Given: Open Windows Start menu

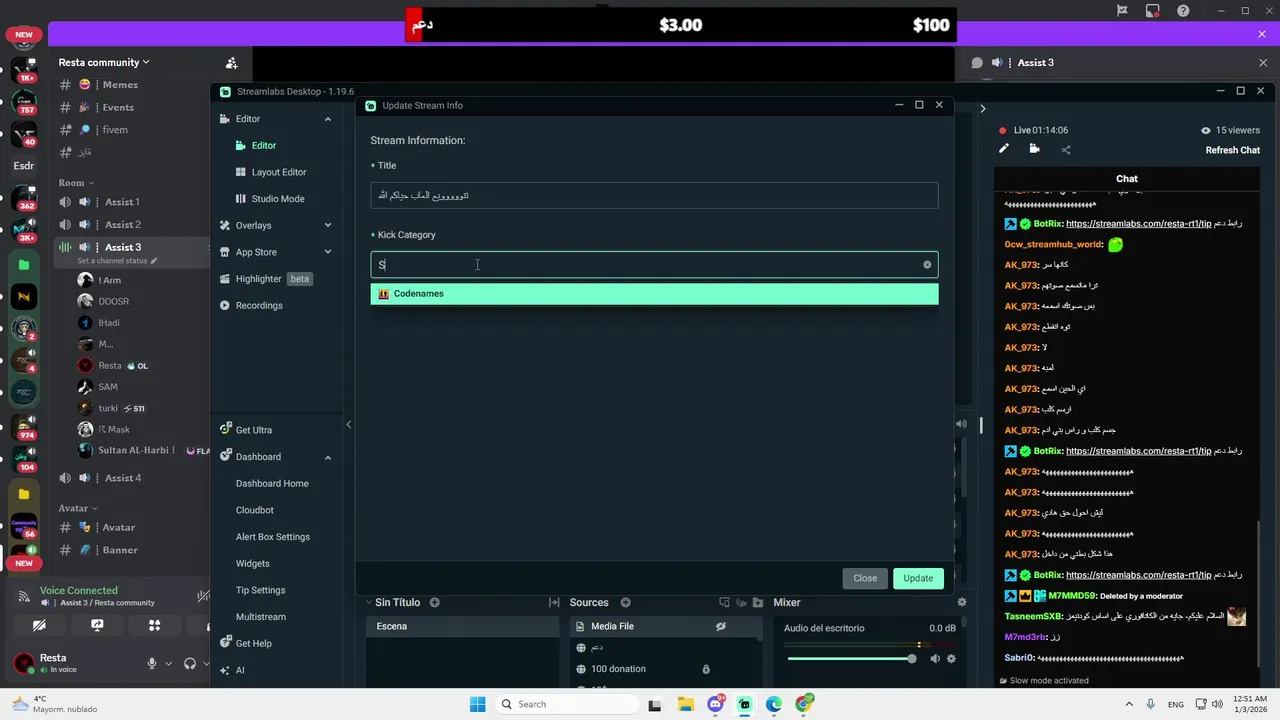Looking at the screenshot, I should click(477, 704).
